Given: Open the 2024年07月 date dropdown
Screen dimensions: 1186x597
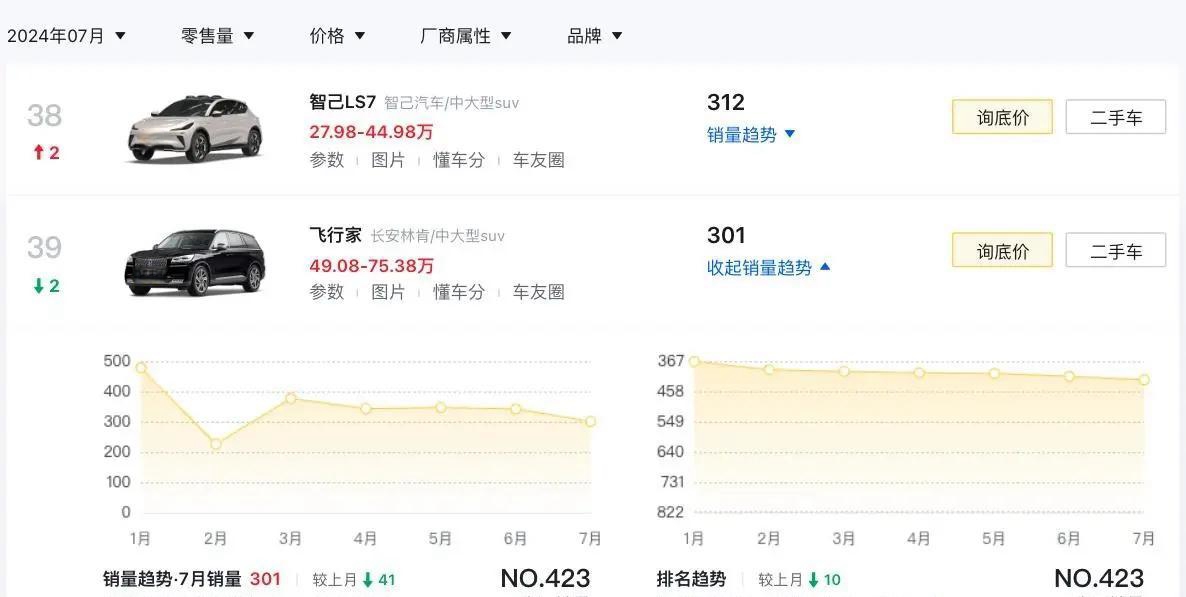Looking at the screenshot, I should (x=67, y=36).
